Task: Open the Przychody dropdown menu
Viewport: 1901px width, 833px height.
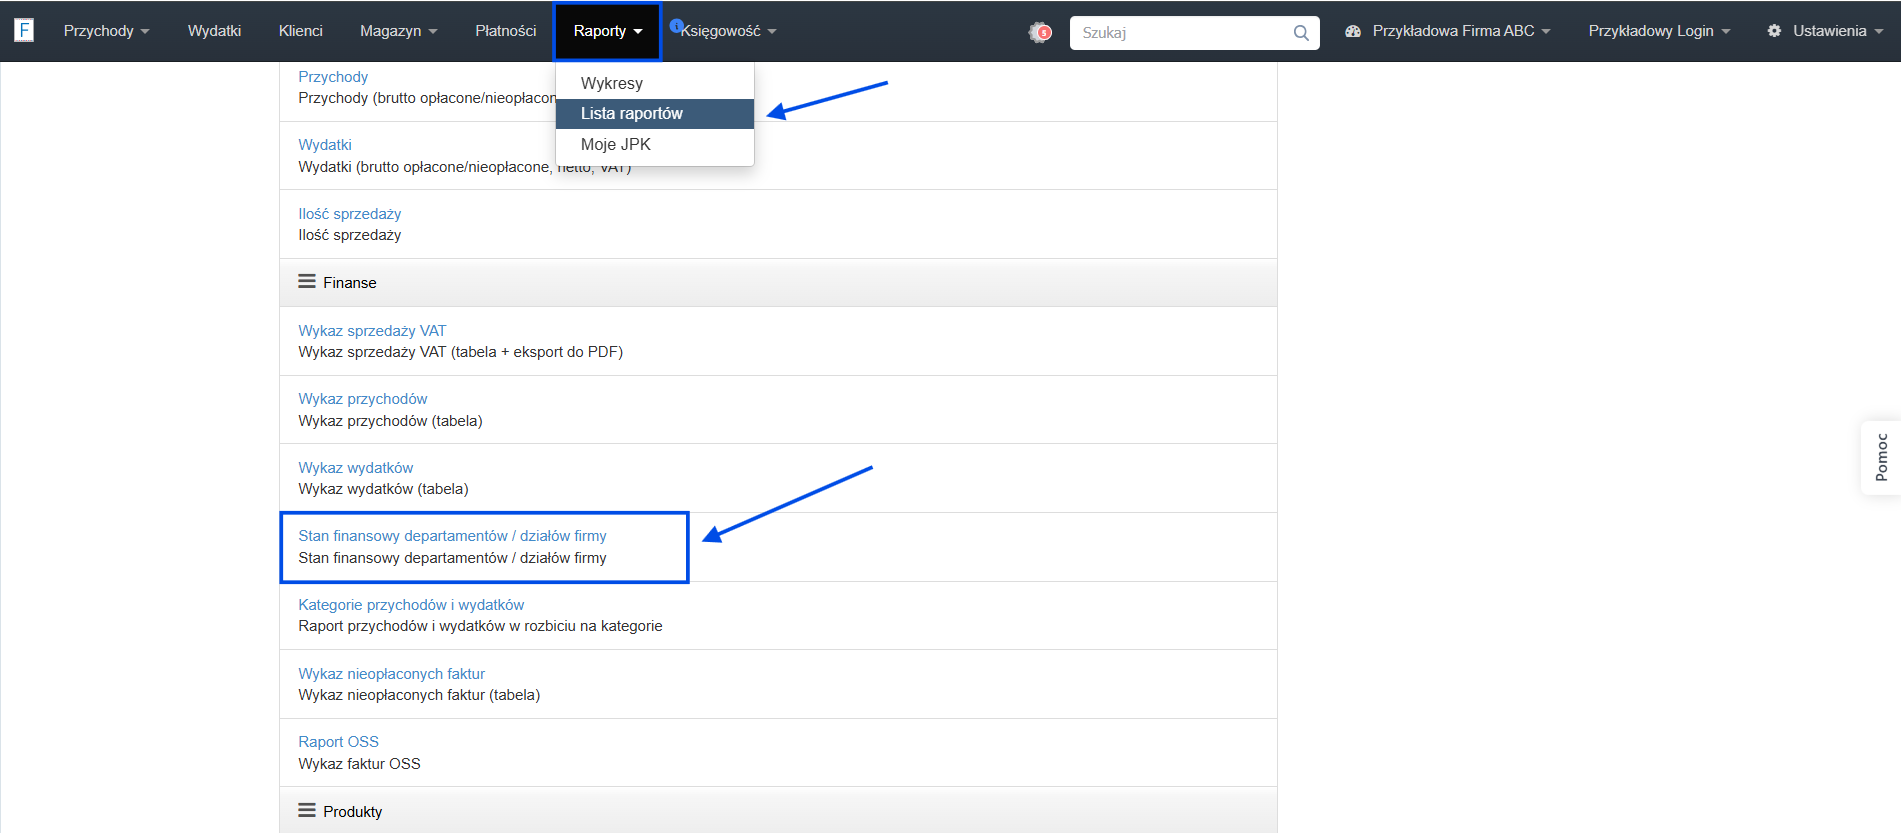Action: click(106, 31)
